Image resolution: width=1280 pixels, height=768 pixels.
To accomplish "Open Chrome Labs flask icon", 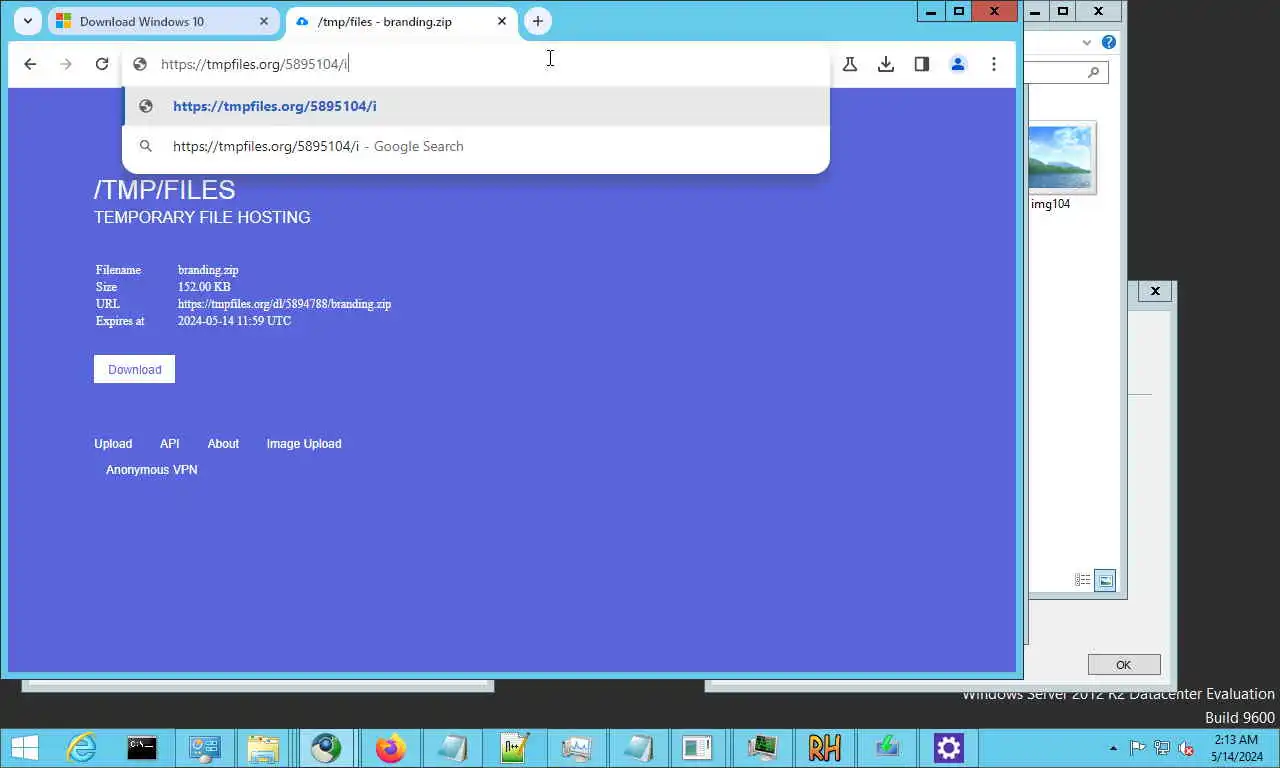I will point(850,64).
